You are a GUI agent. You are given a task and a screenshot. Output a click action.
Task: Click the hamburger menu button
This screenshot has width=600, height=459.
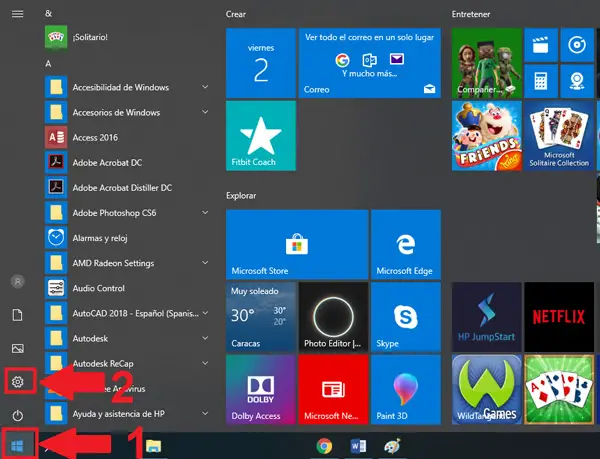pos(17,14)
